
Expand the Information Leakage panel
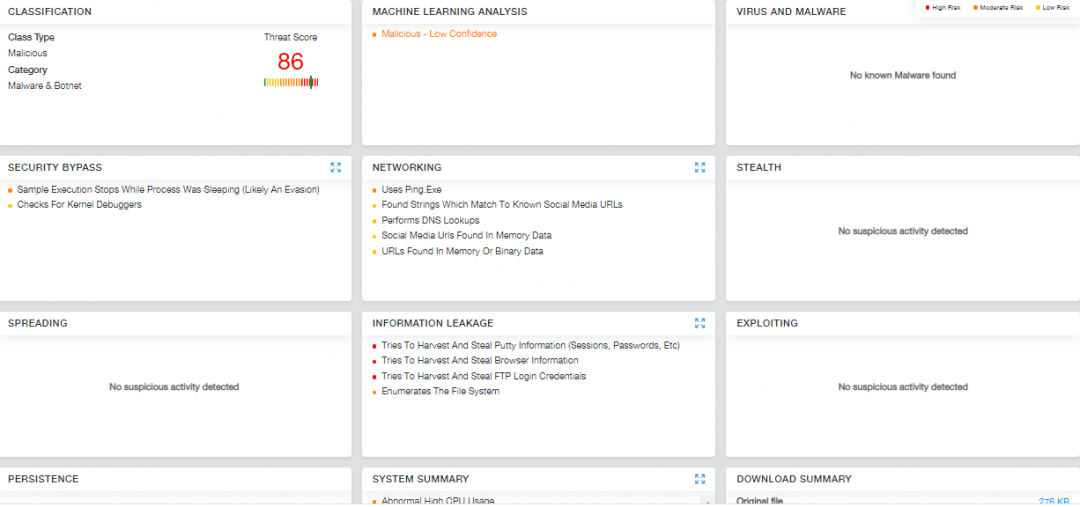tap(700, 324)
